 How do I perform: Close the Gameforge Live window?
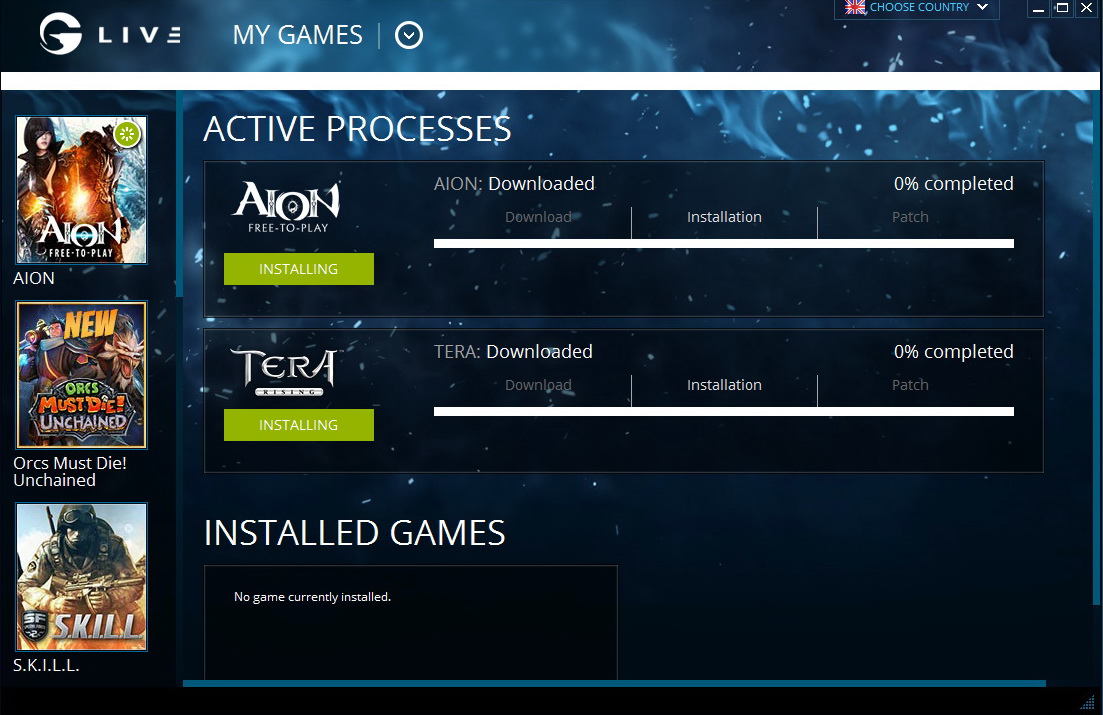pos(1087,8)
